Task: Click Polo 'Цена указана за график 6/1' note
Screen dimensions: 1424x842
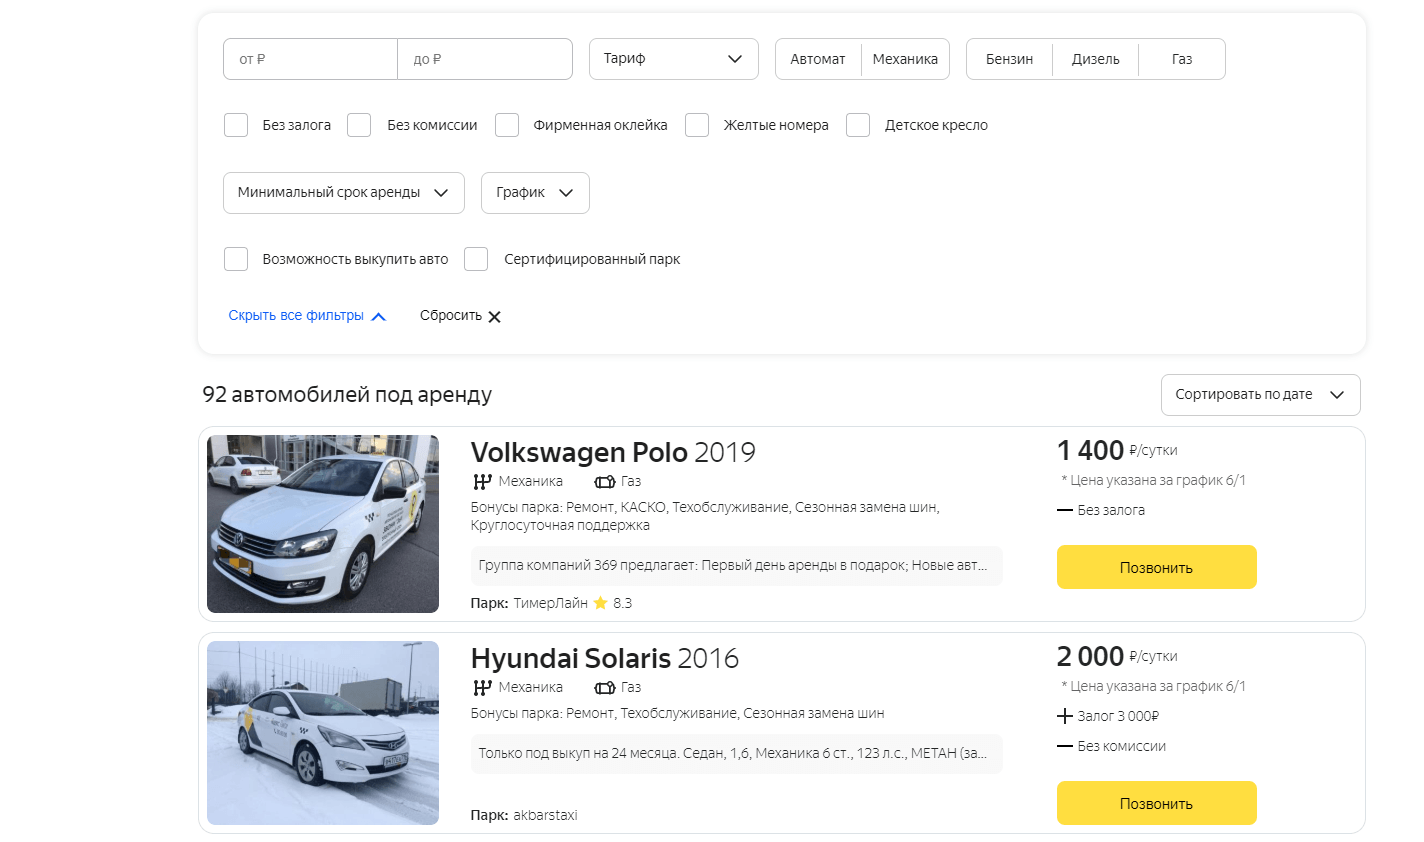Action: click(x=1153, y=480)
